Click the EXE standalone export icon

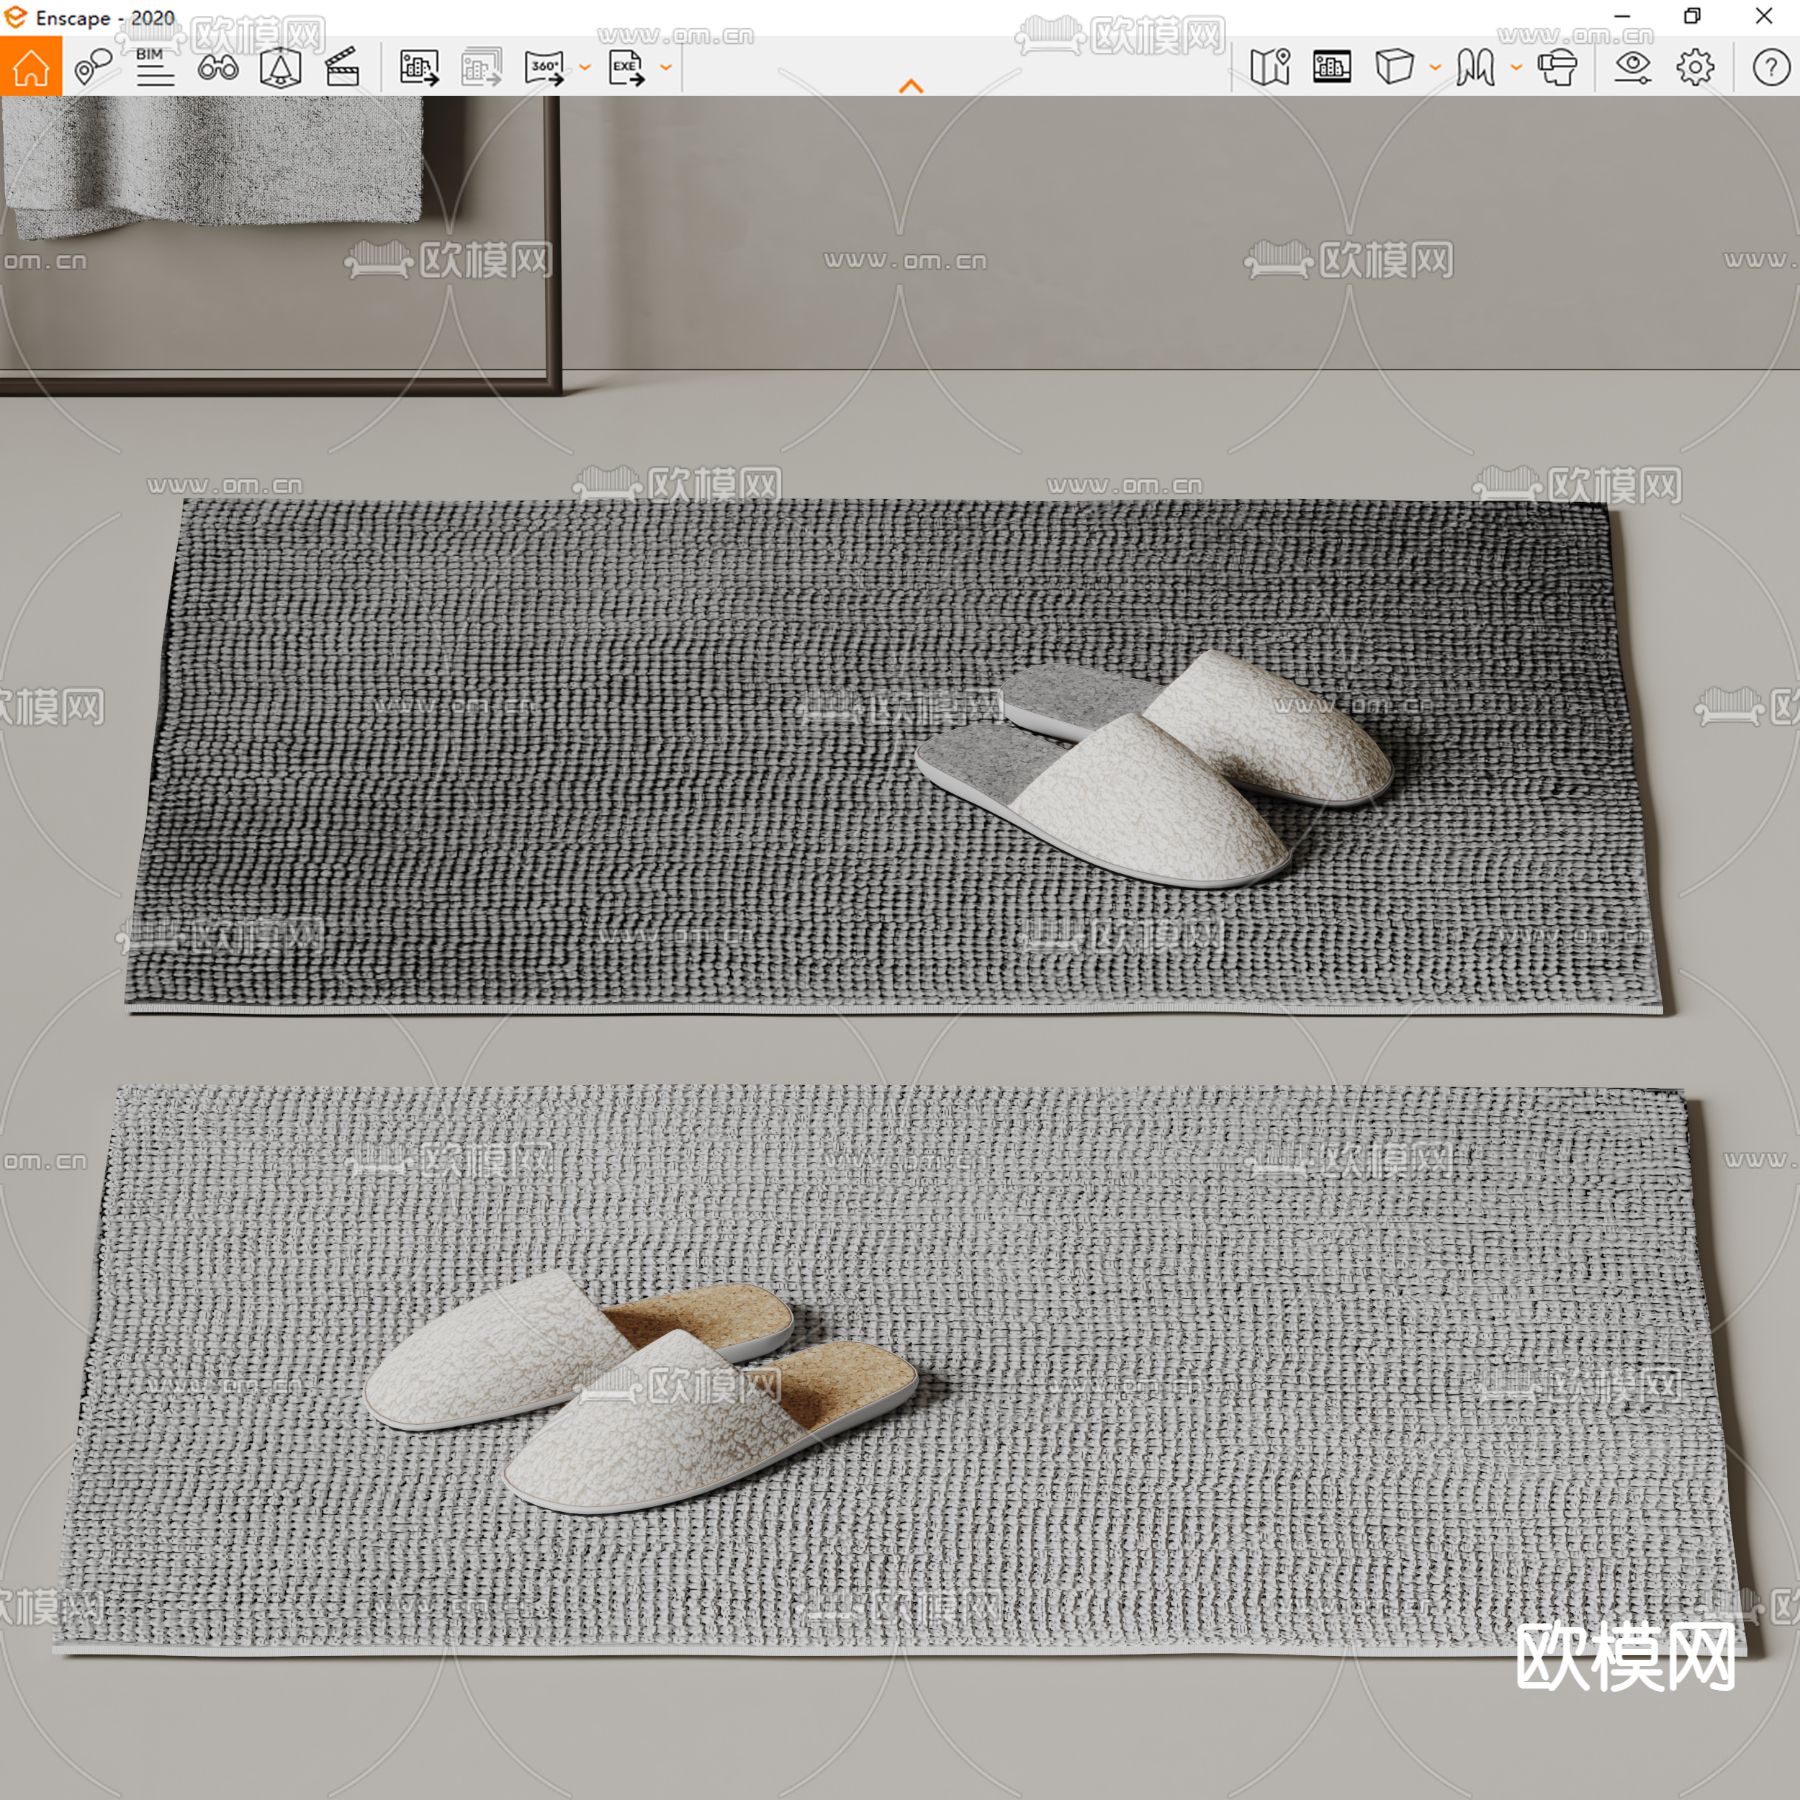pos(626,68)
